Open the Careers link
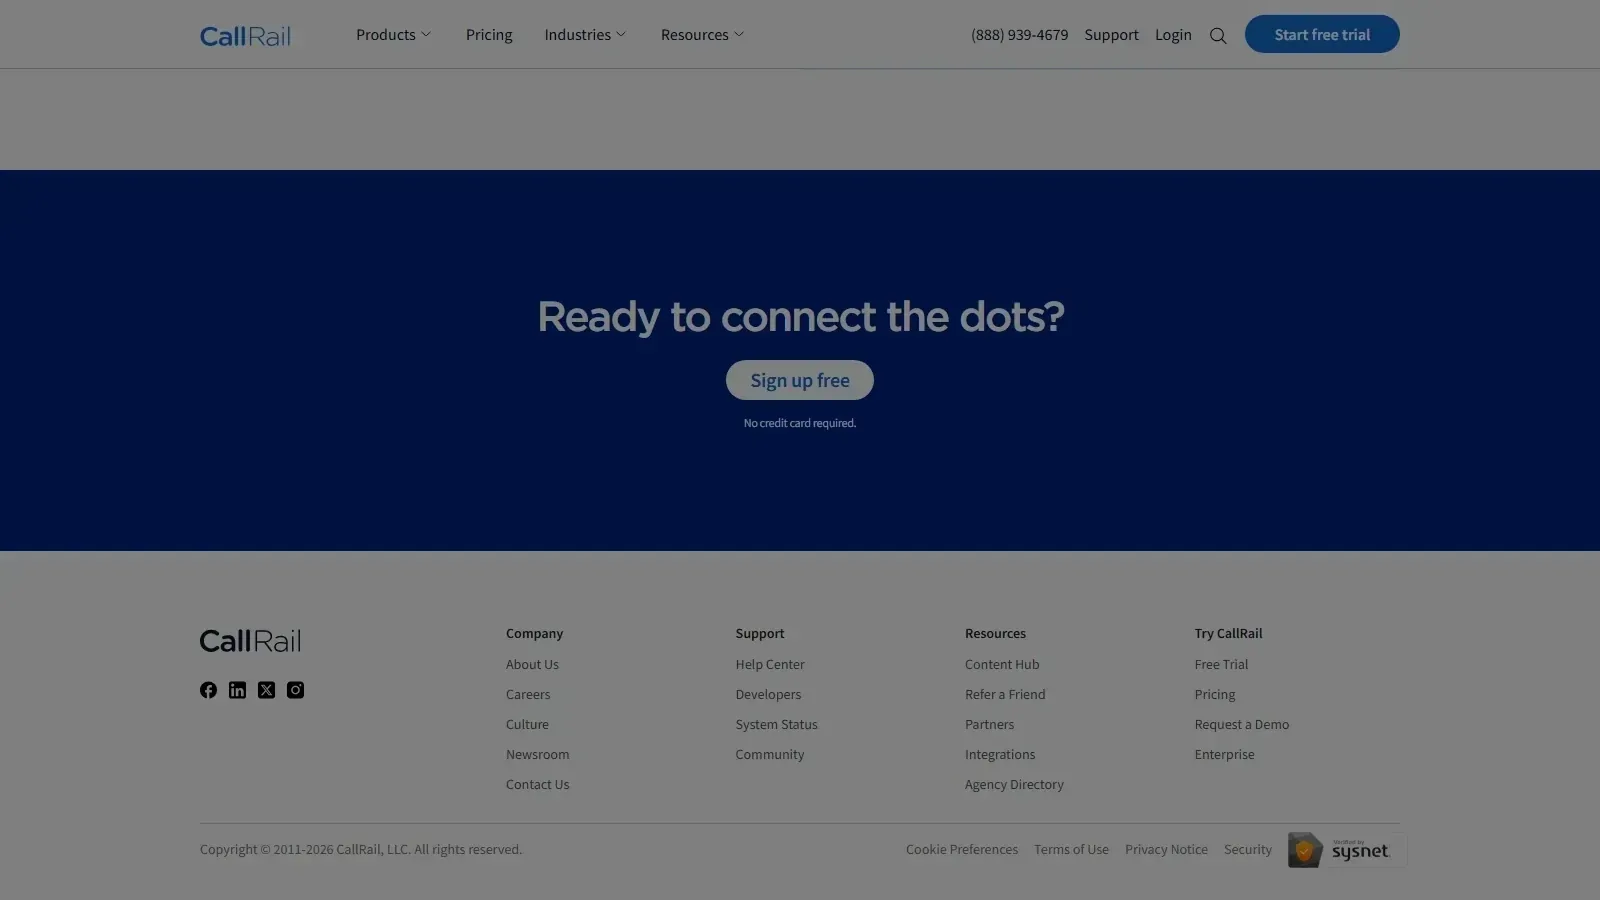The image size is (1600, 900). pos(528,695)
